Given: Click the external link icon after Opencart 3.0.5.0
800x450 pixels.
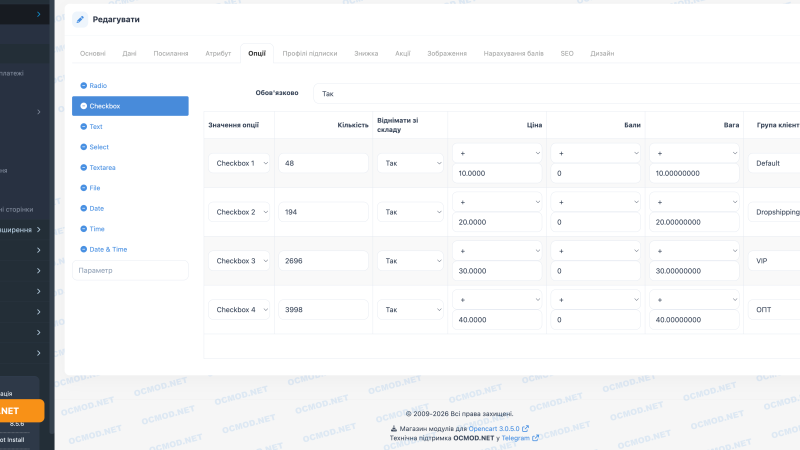Looking at the screenshot, I should [x=526, y=429].
